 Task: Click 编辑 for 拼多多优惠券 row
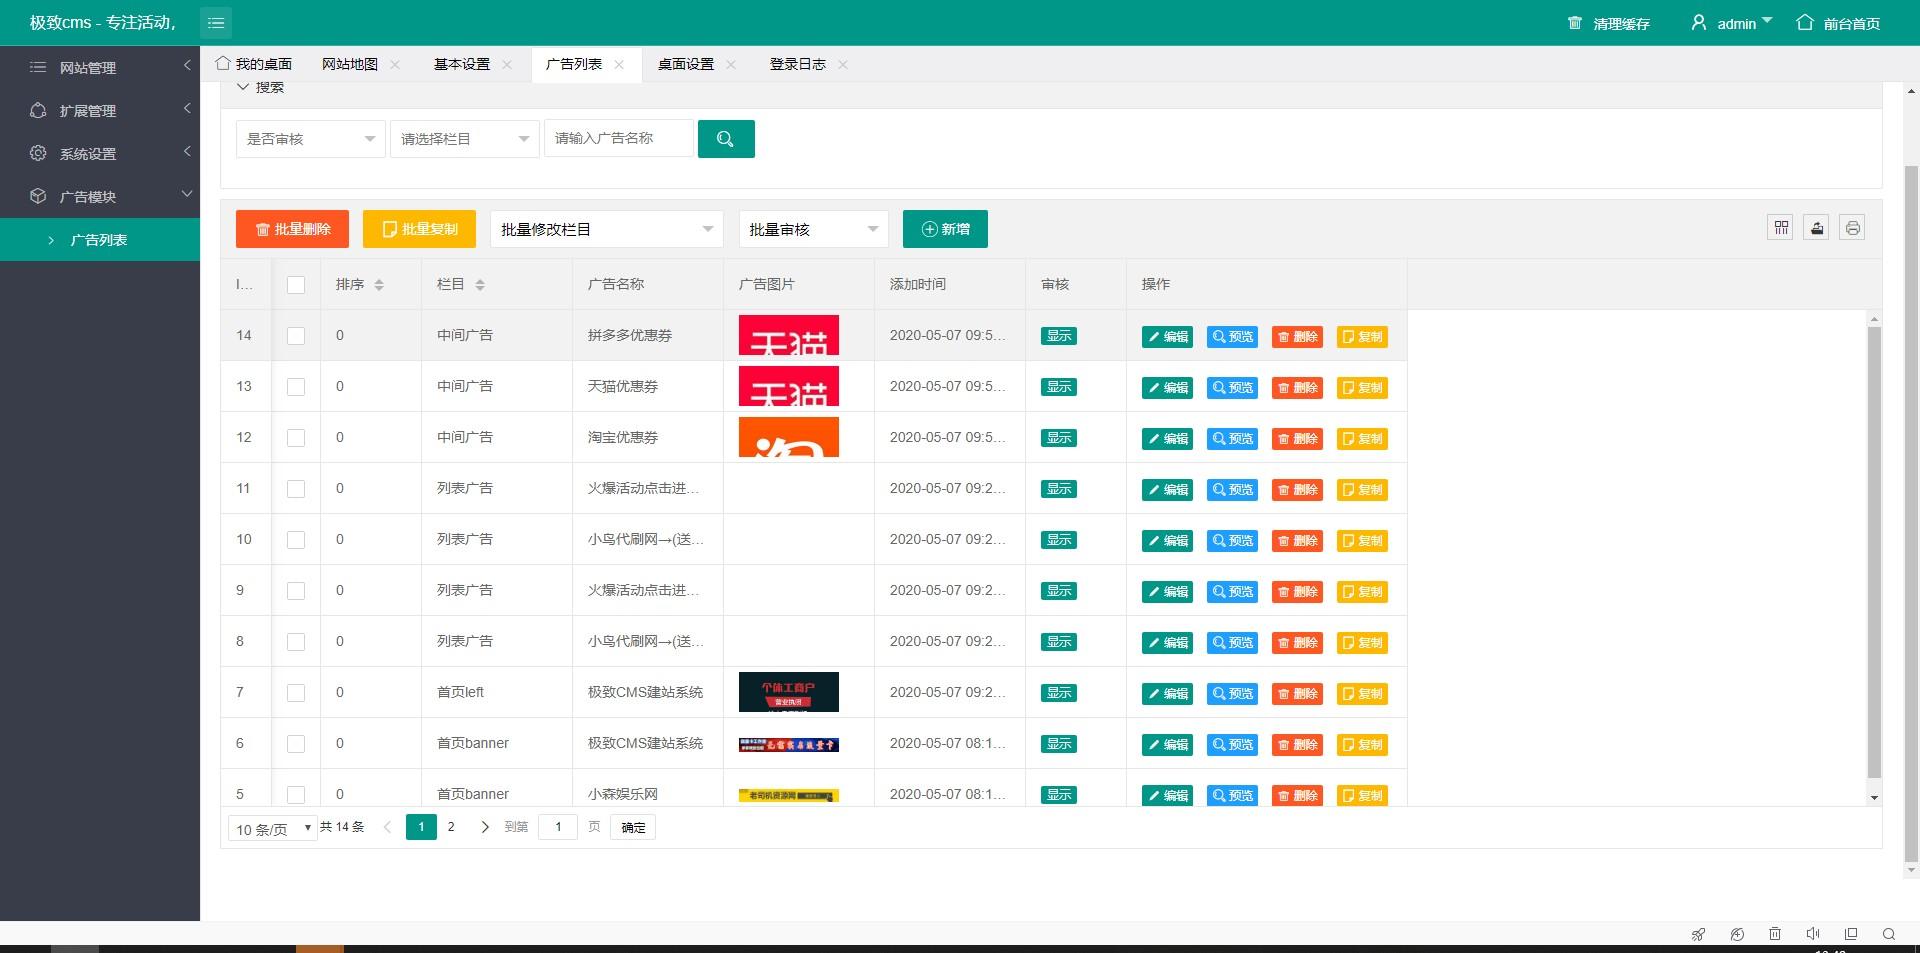coord(1167,337)
